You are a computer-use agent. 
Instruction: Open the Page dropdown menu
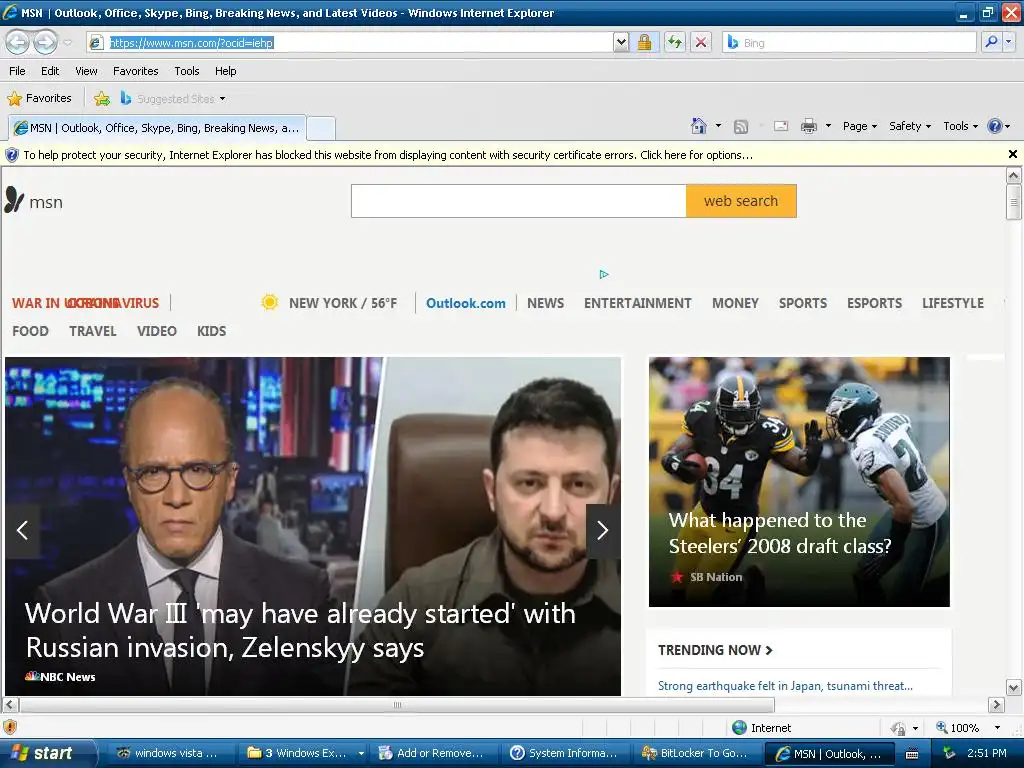click(859, 126)
